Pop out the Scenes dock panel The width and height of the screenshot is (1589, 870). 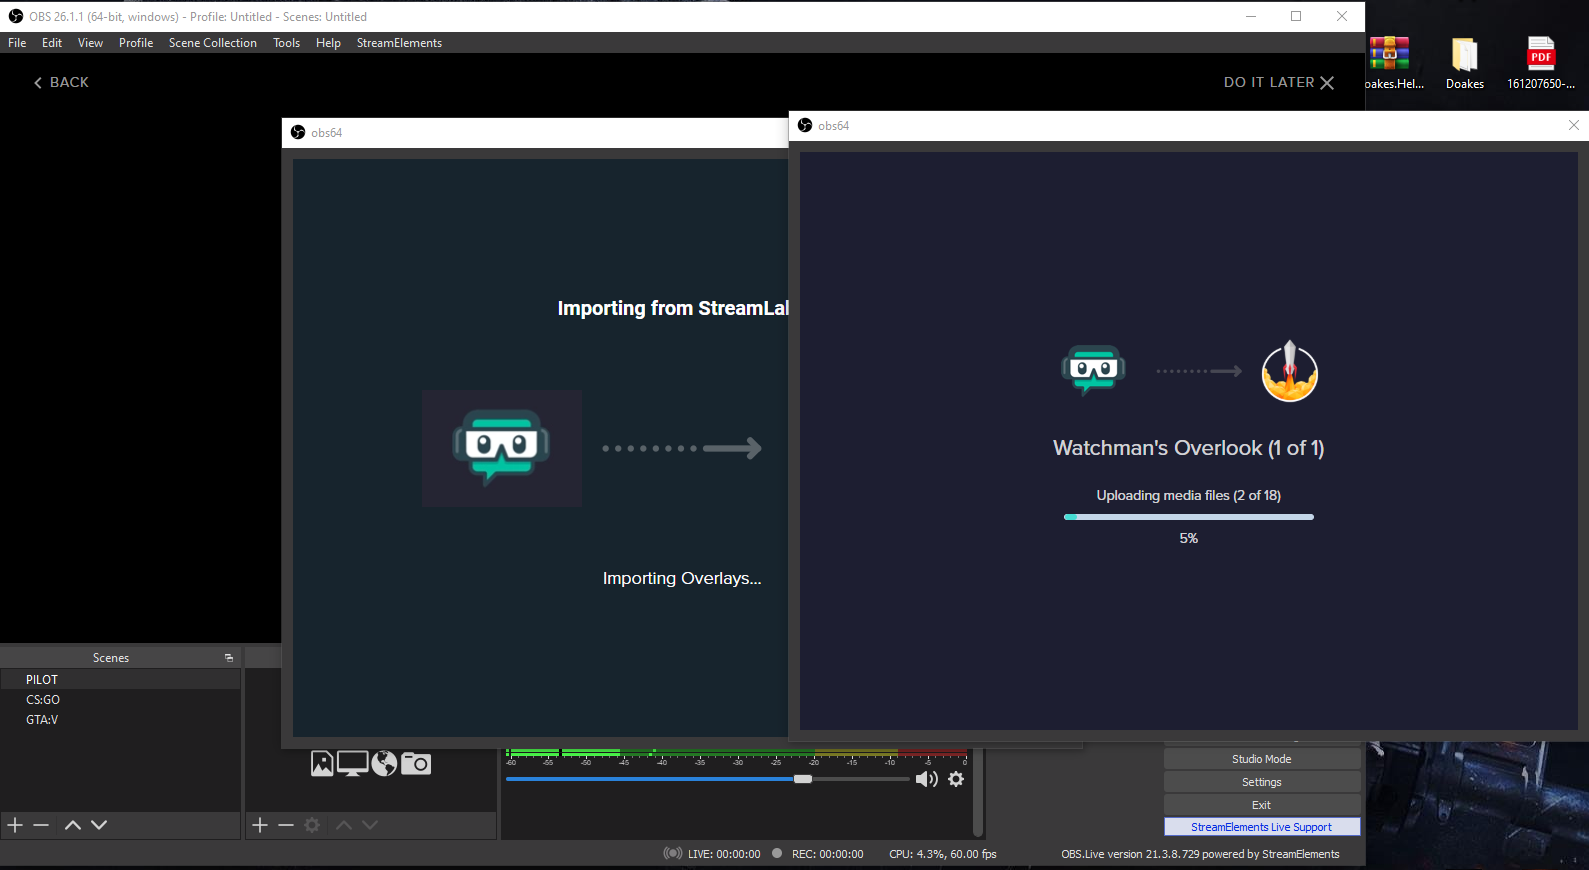point(229,658)
